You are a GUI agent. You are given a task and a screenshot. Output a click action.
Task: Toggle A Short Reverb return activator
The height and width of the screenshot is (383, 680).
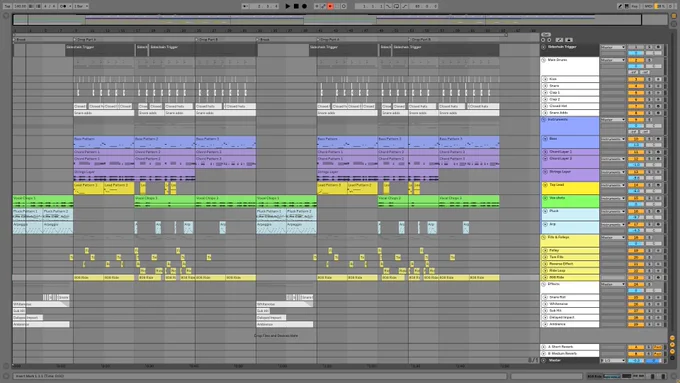pos(635,347)
